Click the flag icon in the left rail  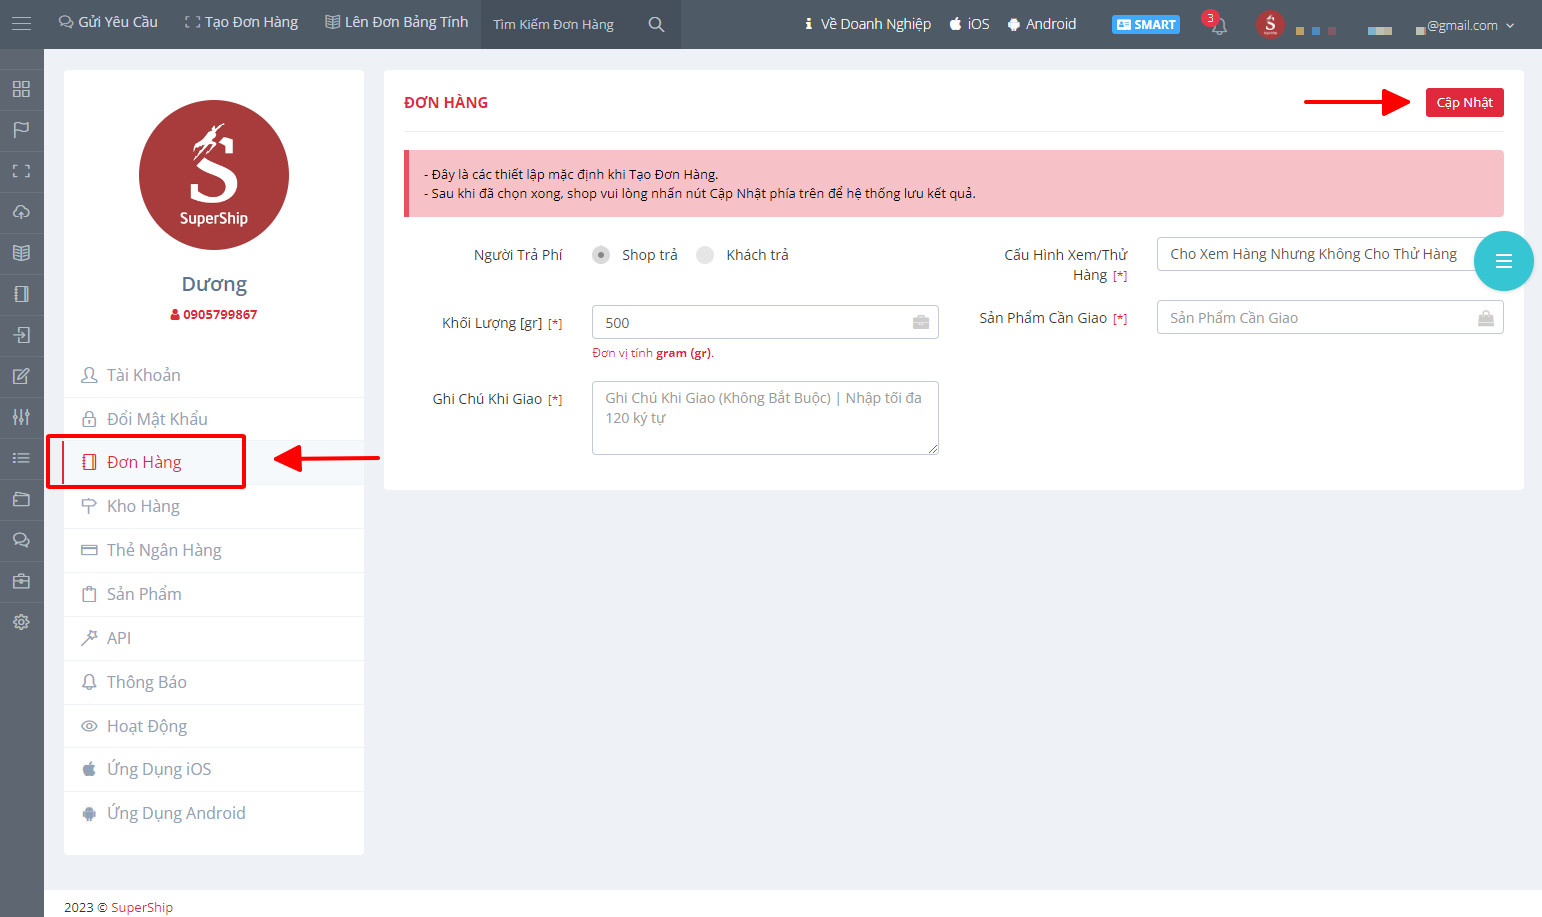click(x=21, y=130)
